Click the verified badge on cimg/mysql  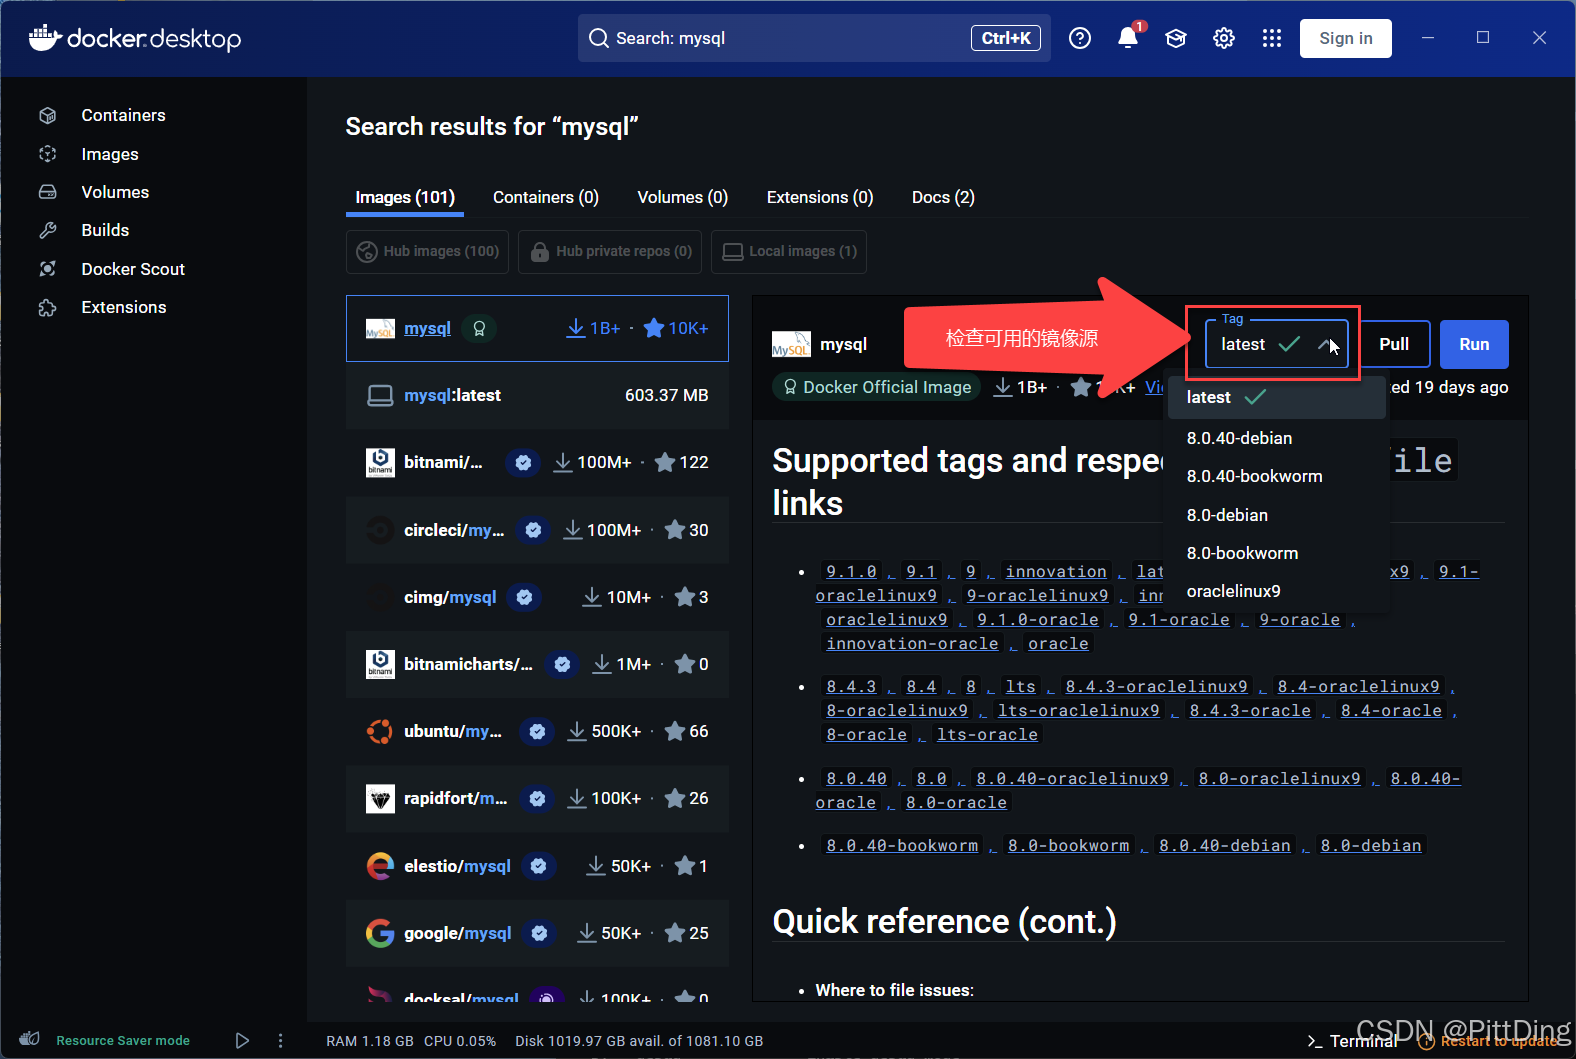[x=524, y=597]
